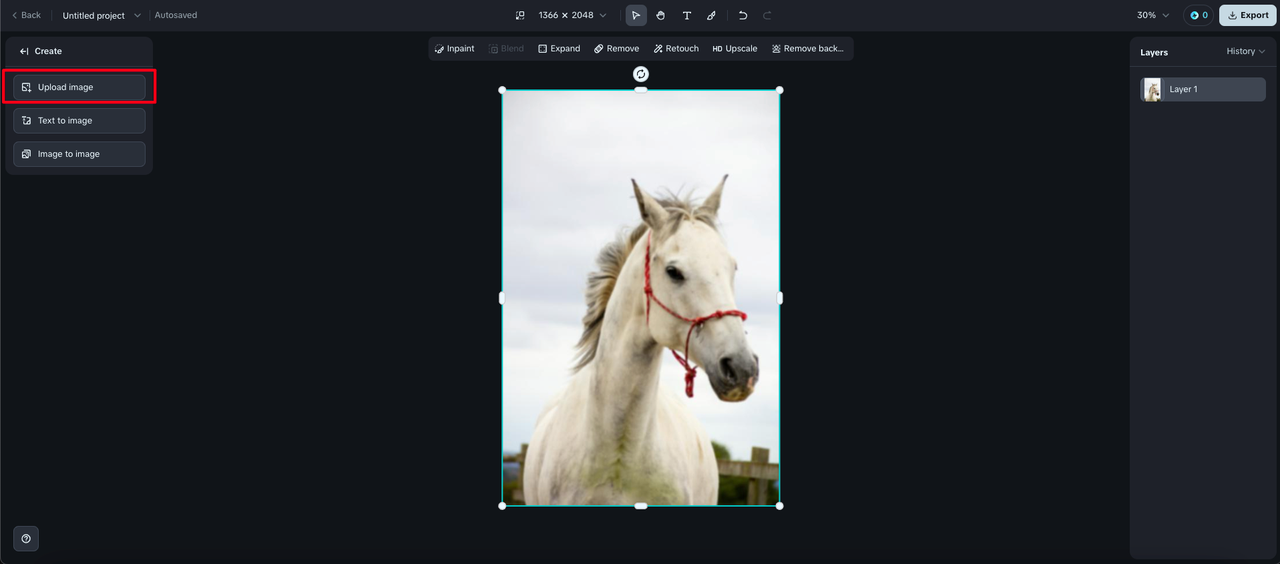Open the credits counter badge

(1198, 15)
